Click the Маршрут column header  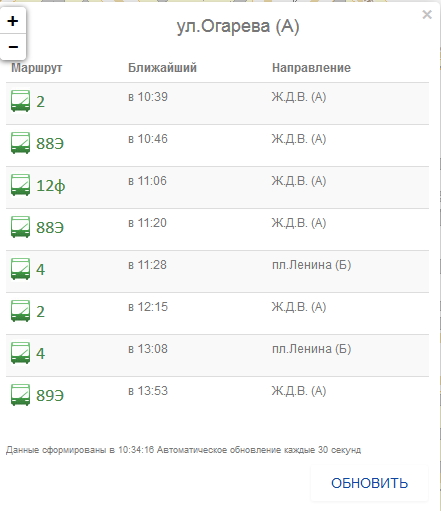37,68
